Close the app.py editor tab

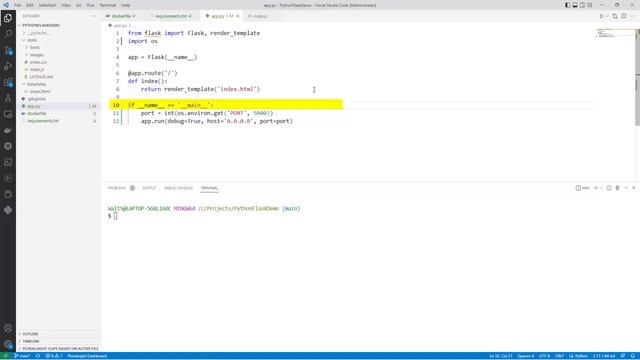(238, 16)
